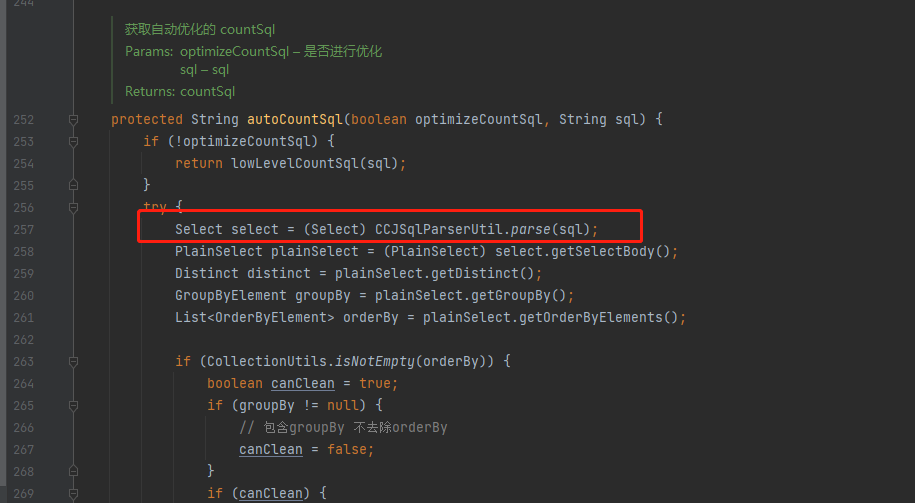This screenshot has height=503, width=915.
Task: Click the fold end marker at line 255
Action: (x=74, y=185)
